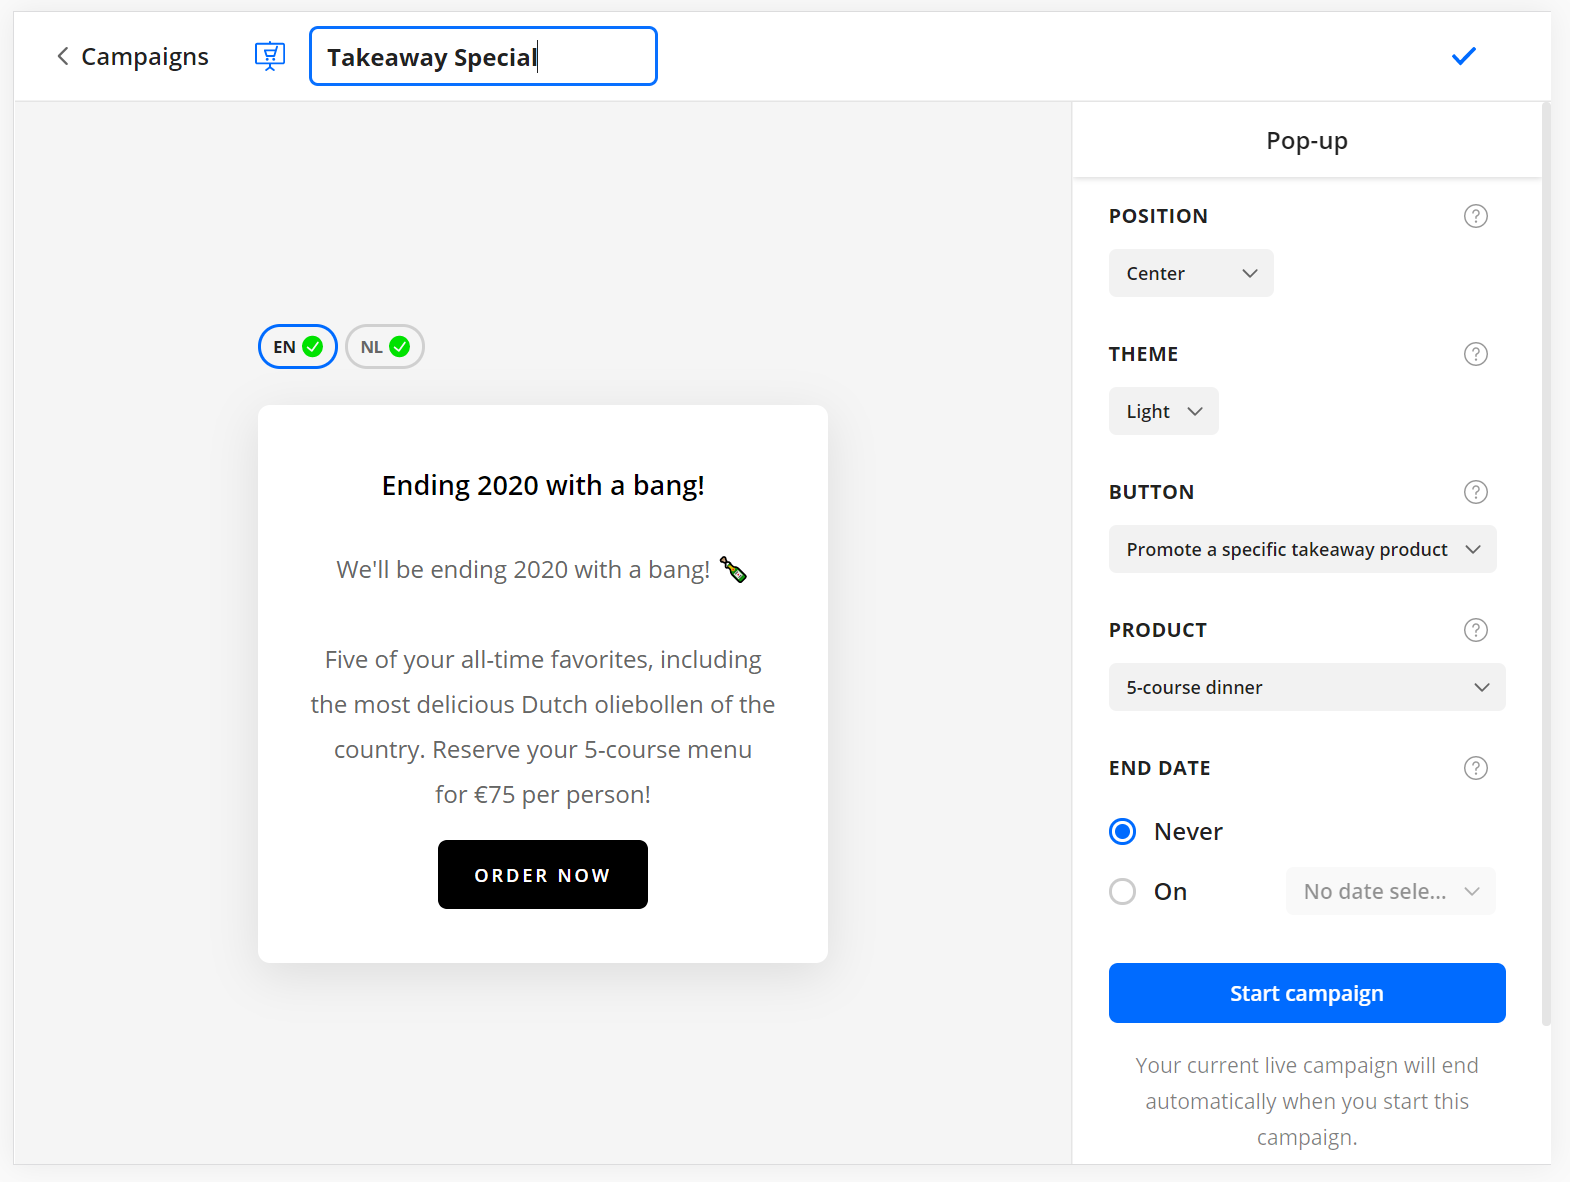Image resolution: width=1570 pixels, height=1182 pixels.
Task: Open the Light theme dropdown
Action: pos(1163,411)
